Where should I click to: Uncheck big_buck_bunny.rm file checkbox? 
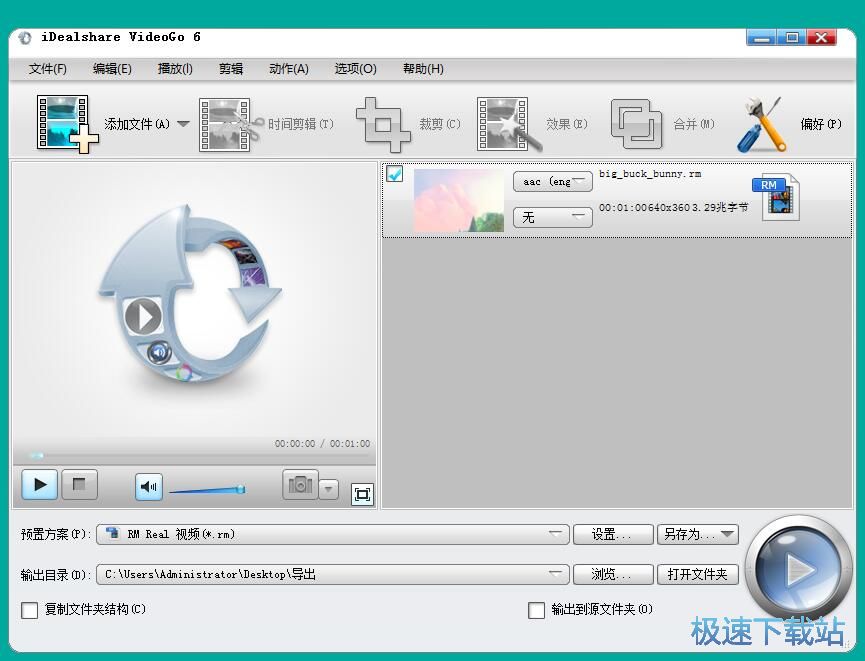click(x=394, y=174)
